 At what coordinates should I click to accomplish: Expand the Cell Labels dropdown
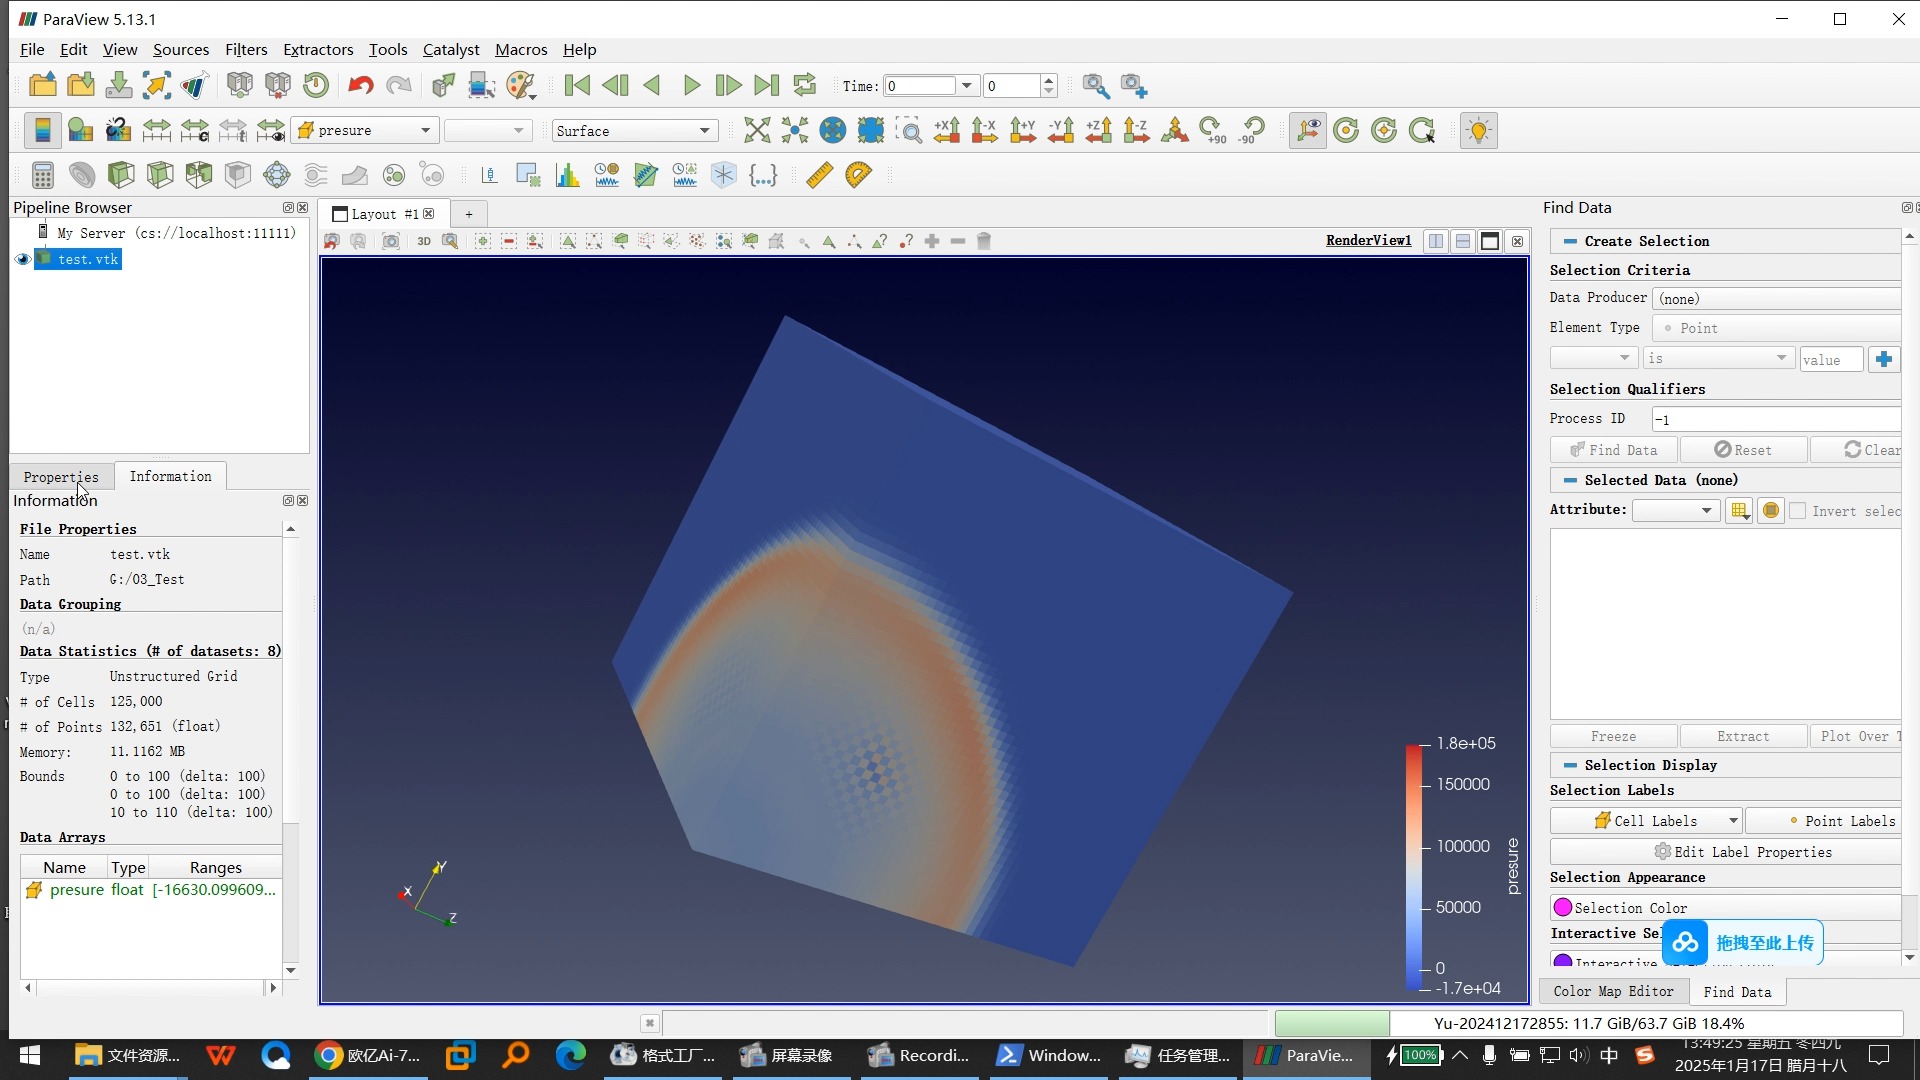[x=1732, y=821]
